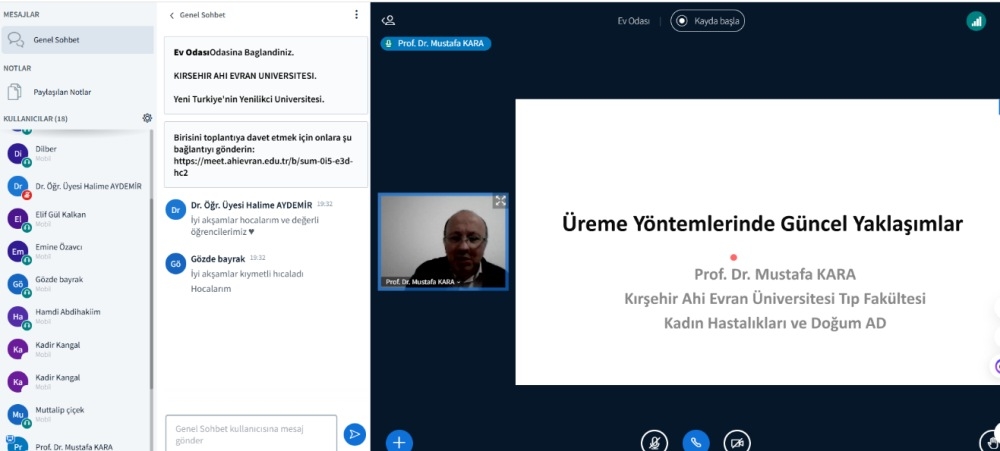
Task: Toggle Kayda başla recording button
Action: [x=708, y=21]
